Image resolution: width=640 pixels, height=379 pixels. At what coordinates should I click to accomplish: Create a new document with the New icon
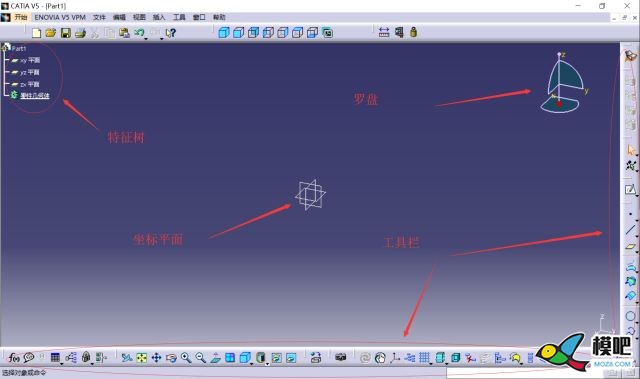(36, 33)
